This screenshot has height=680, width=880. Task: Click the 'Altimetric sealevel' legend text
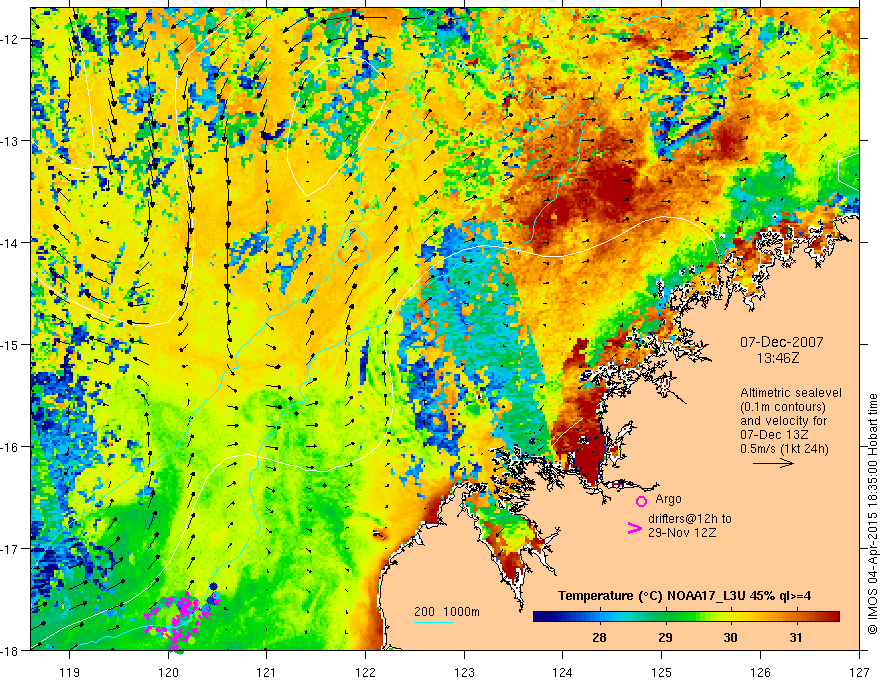coord(791,393)
